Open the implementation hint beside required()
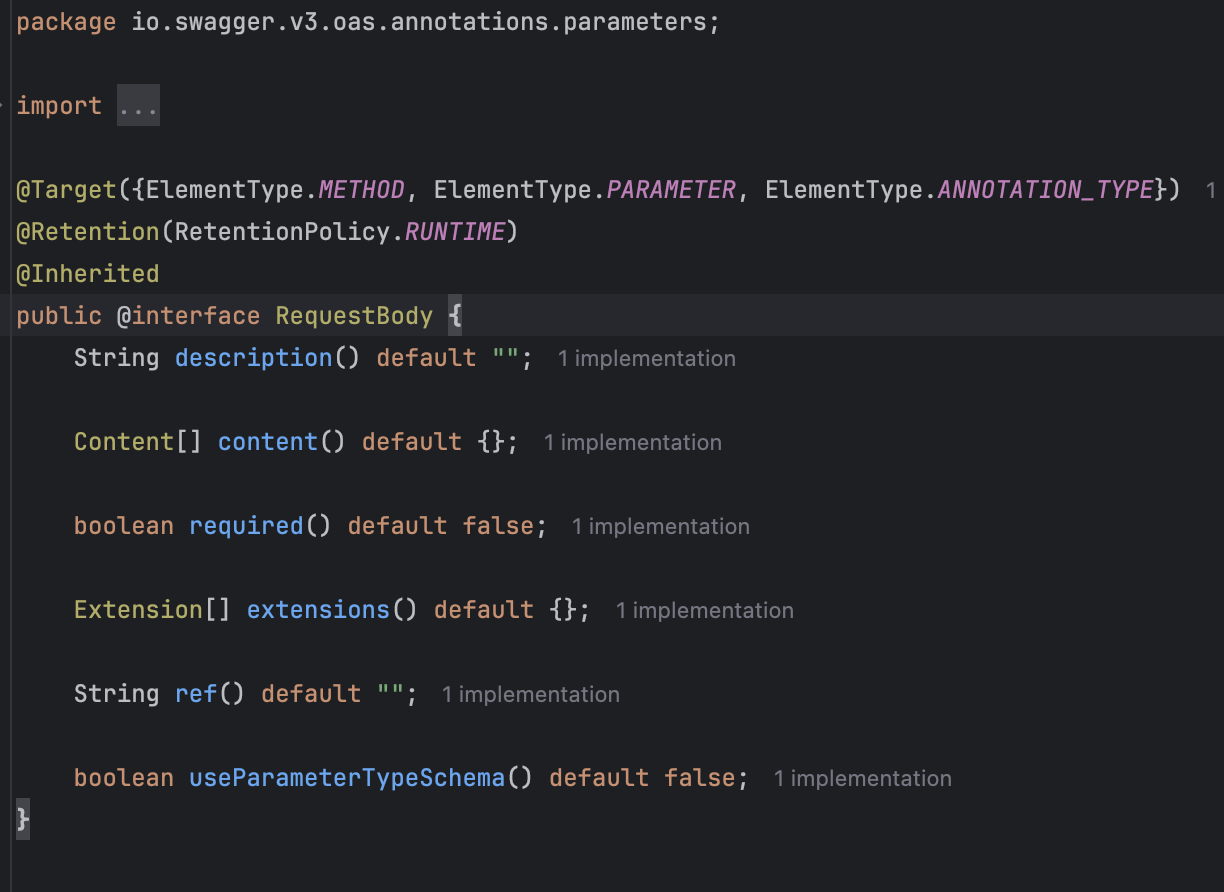The width and height of the screenshot is (1224, 892). (661, 526)
